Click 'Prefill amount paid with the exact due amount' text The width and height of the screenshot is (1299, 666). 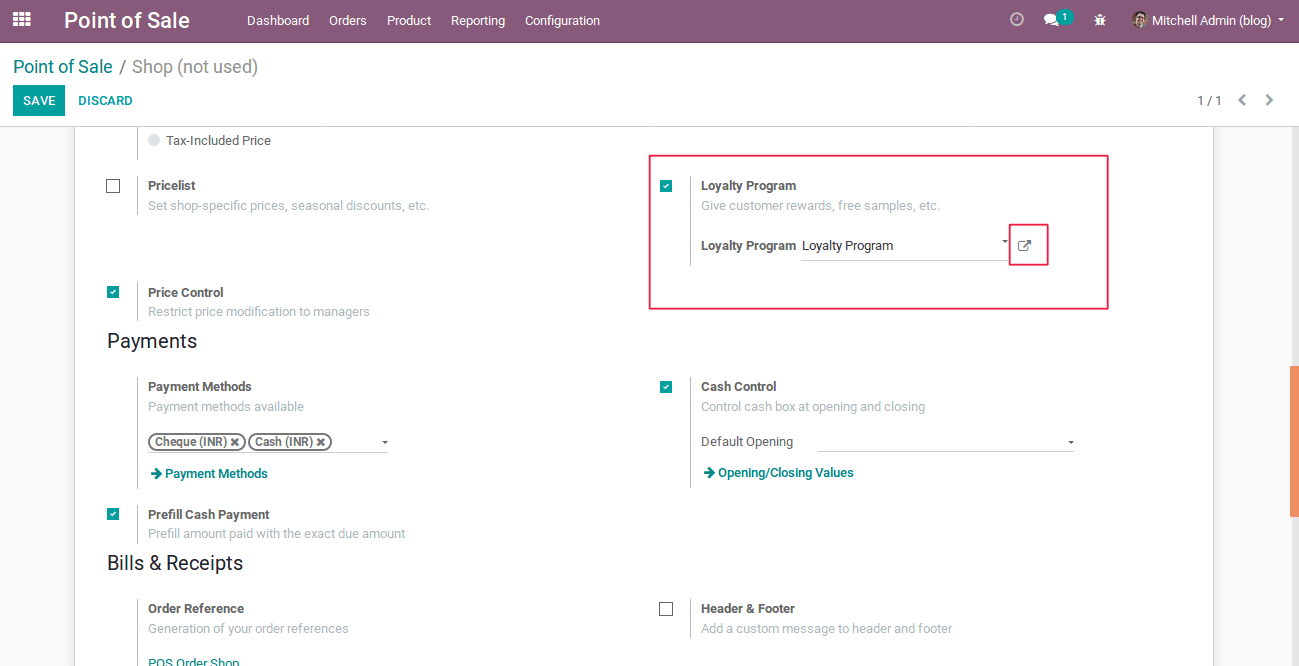pyautogui.click(x=276, y=534)
